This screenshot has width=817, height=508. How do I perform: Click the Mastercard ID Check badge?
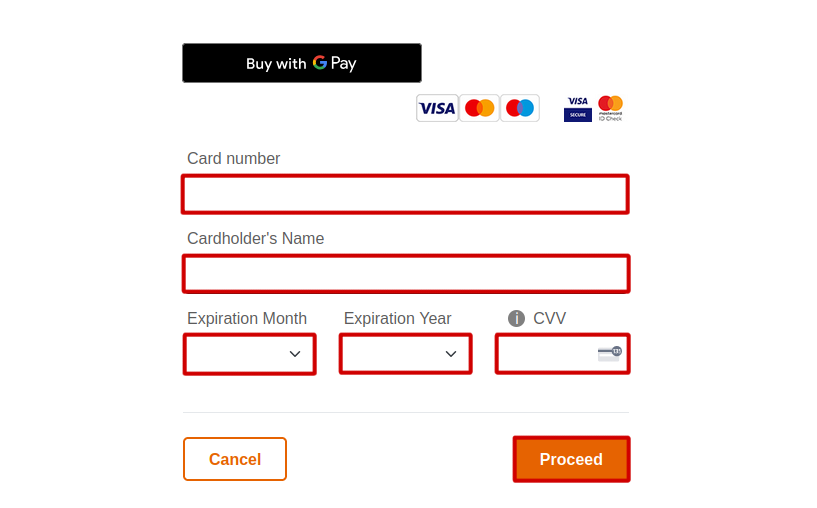coord(610,108)
